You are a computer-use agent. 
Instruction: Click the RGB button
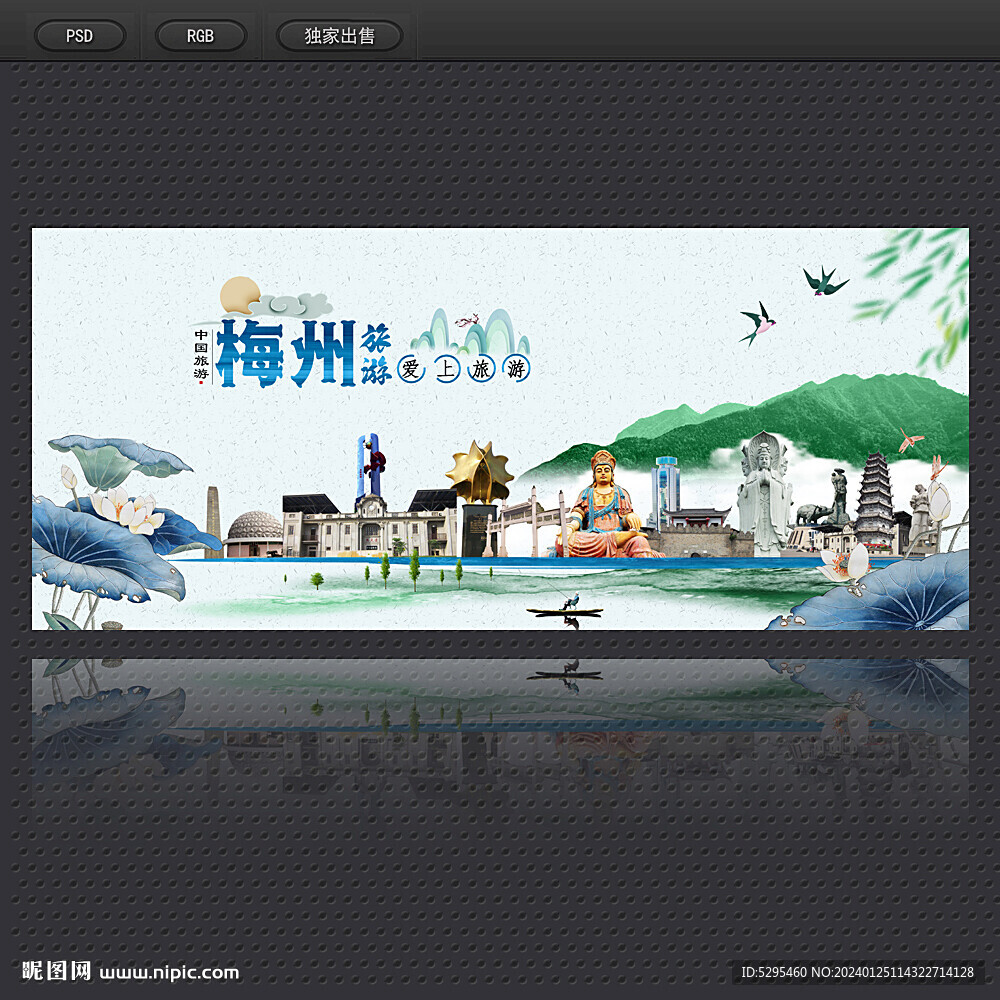coord(200,36)
